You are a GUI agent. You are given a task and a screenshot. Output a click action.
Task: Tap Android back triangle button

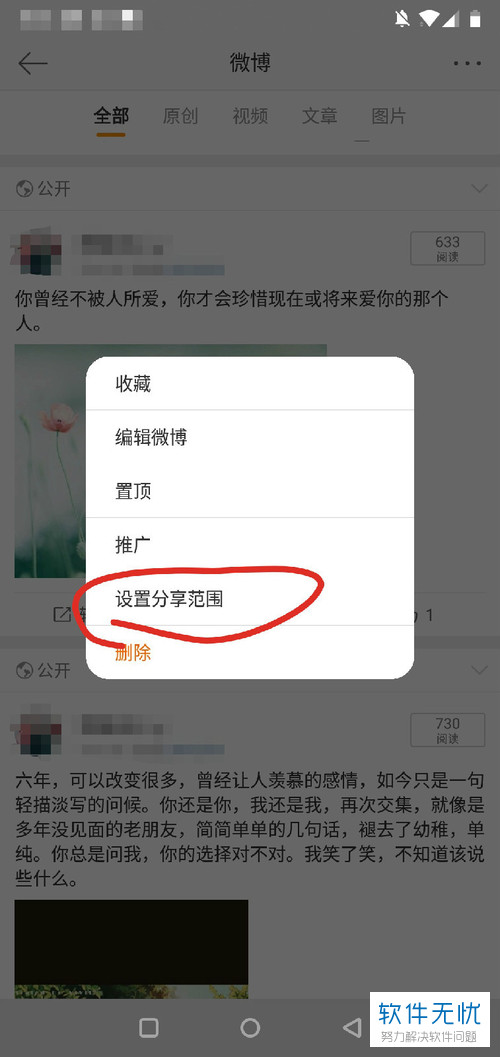pyautogui.click(x=352, y=1027)
